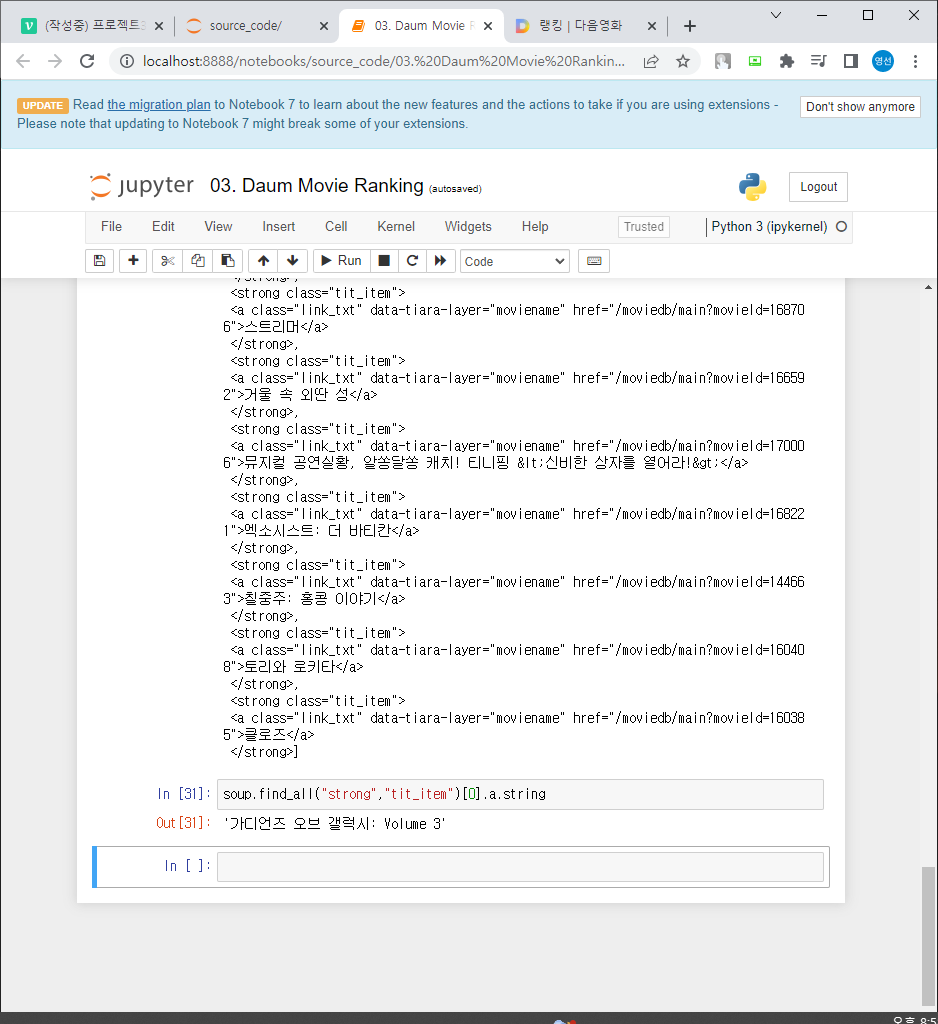Viewport: 938px width, 1024px height.
Task: Reload the page
Action: [87, 61]
